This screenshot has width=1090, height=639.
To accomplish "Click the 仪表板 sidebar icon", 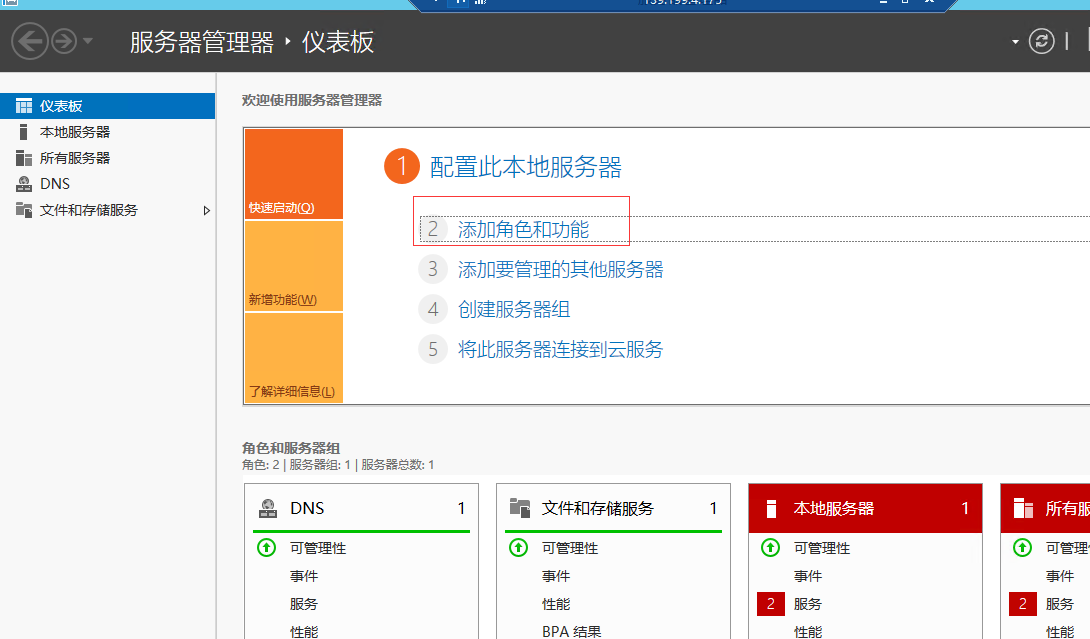I will [x=24, y=106].
